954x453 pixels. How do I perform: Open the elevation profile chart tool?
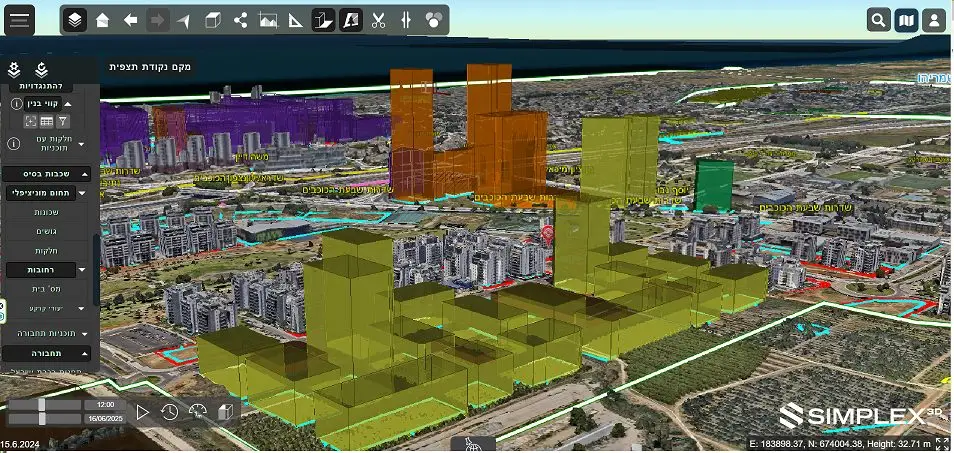[268, 21]
